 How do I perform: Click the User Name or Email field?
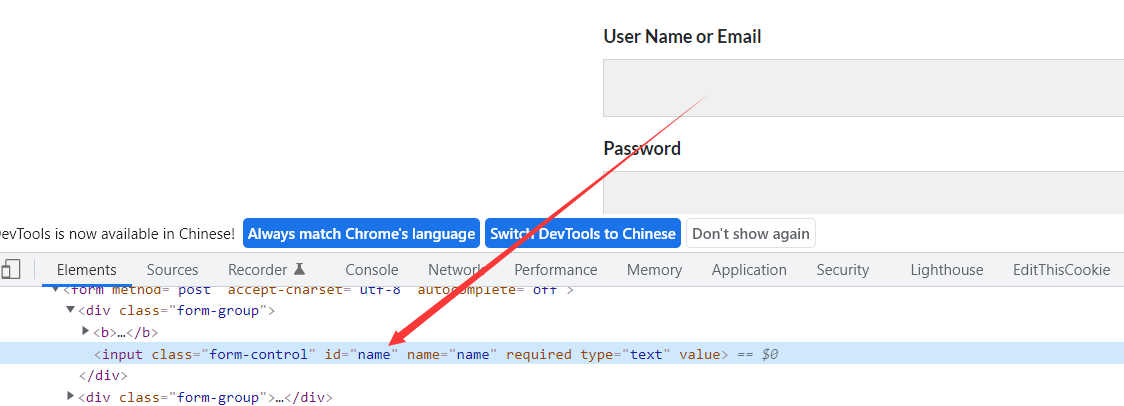[863, 88]
